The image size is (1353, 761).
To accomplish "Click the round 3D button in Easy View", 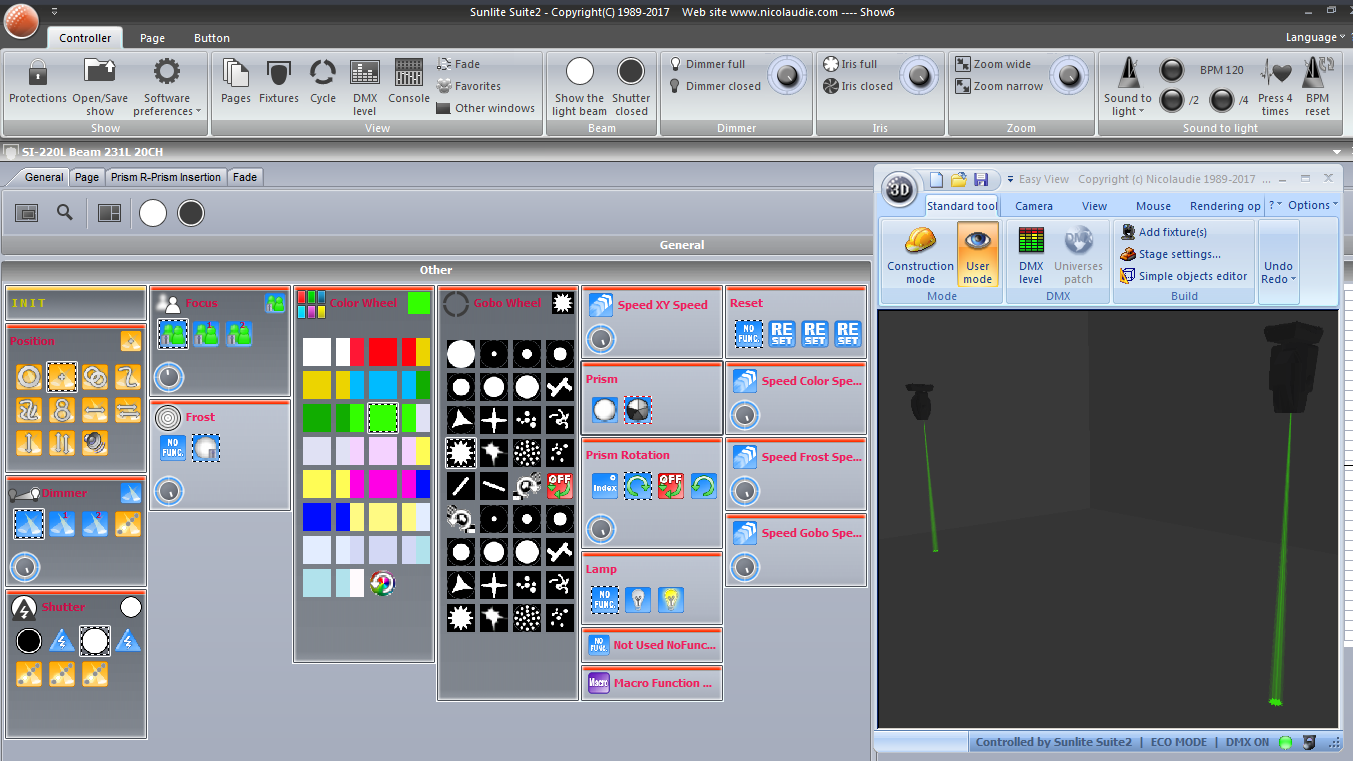I will [900, 189].
